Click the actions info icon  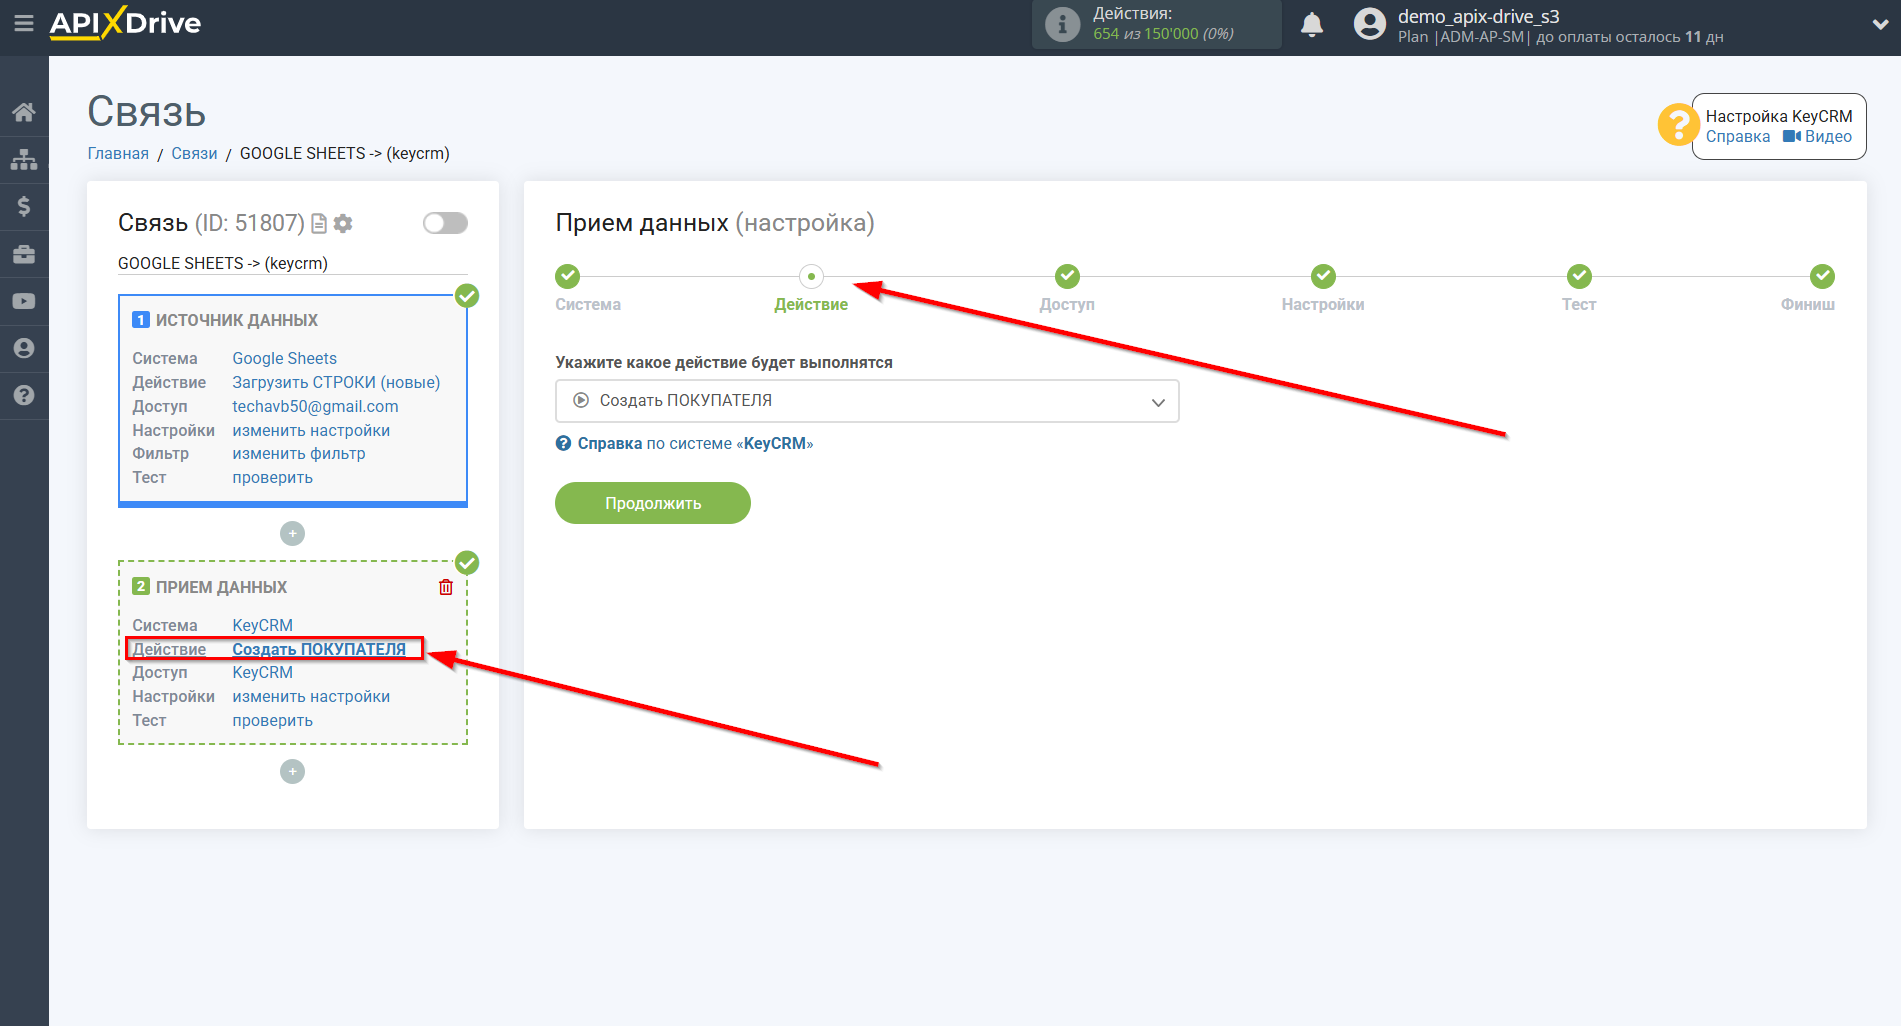pos(1062,24)
